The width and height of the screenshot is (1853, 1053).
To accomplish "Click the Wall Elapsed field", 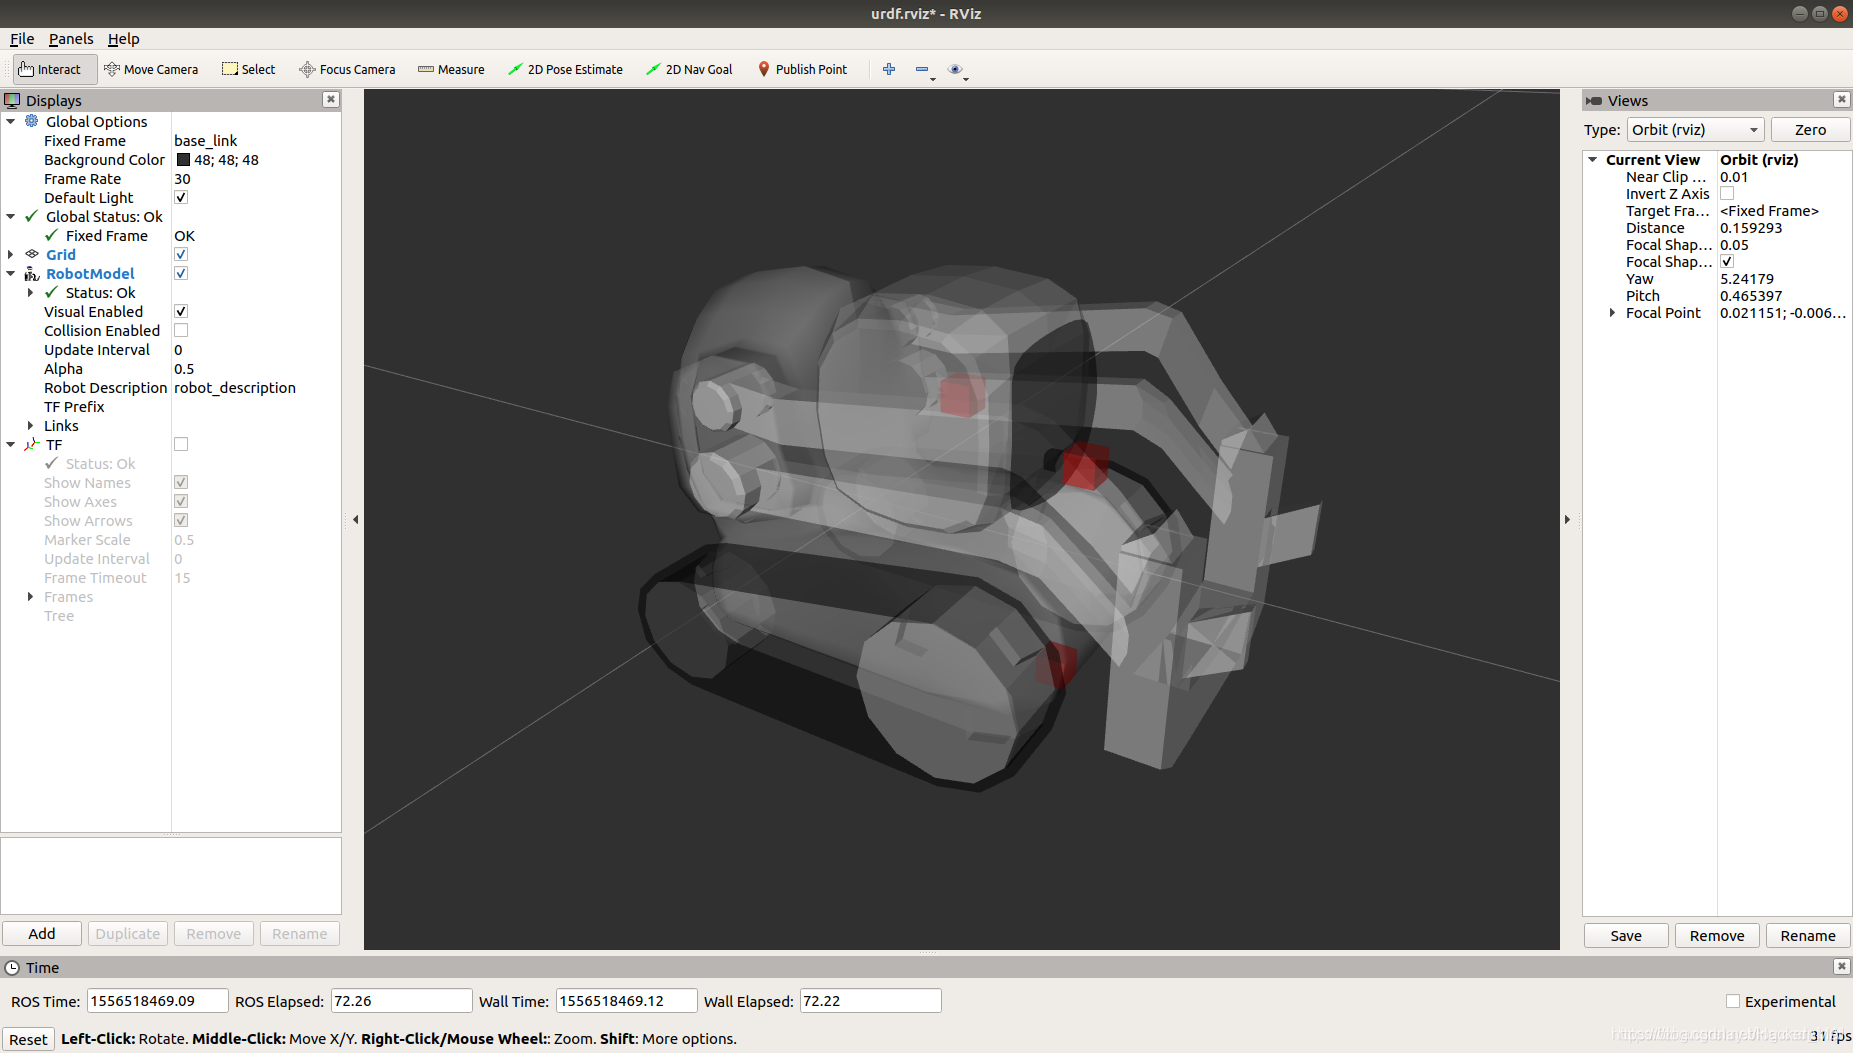I will 870,1000.
